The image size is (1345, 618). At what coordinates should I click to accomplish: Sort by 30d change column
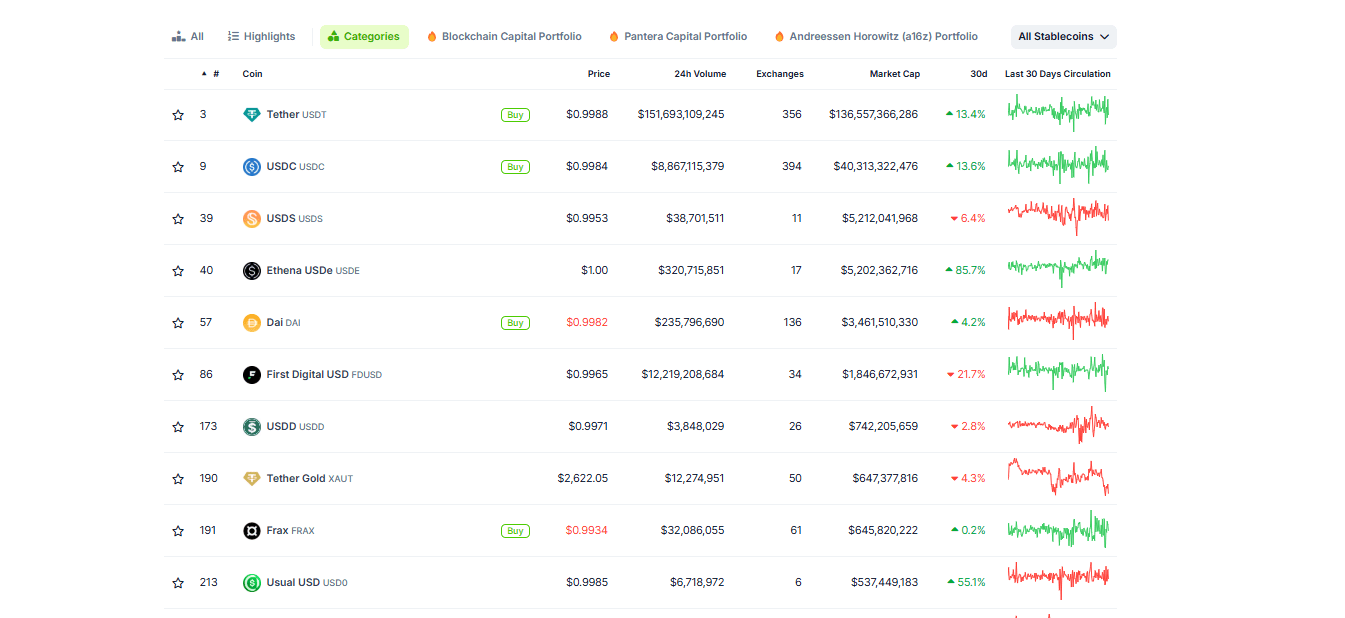point(979,74)
